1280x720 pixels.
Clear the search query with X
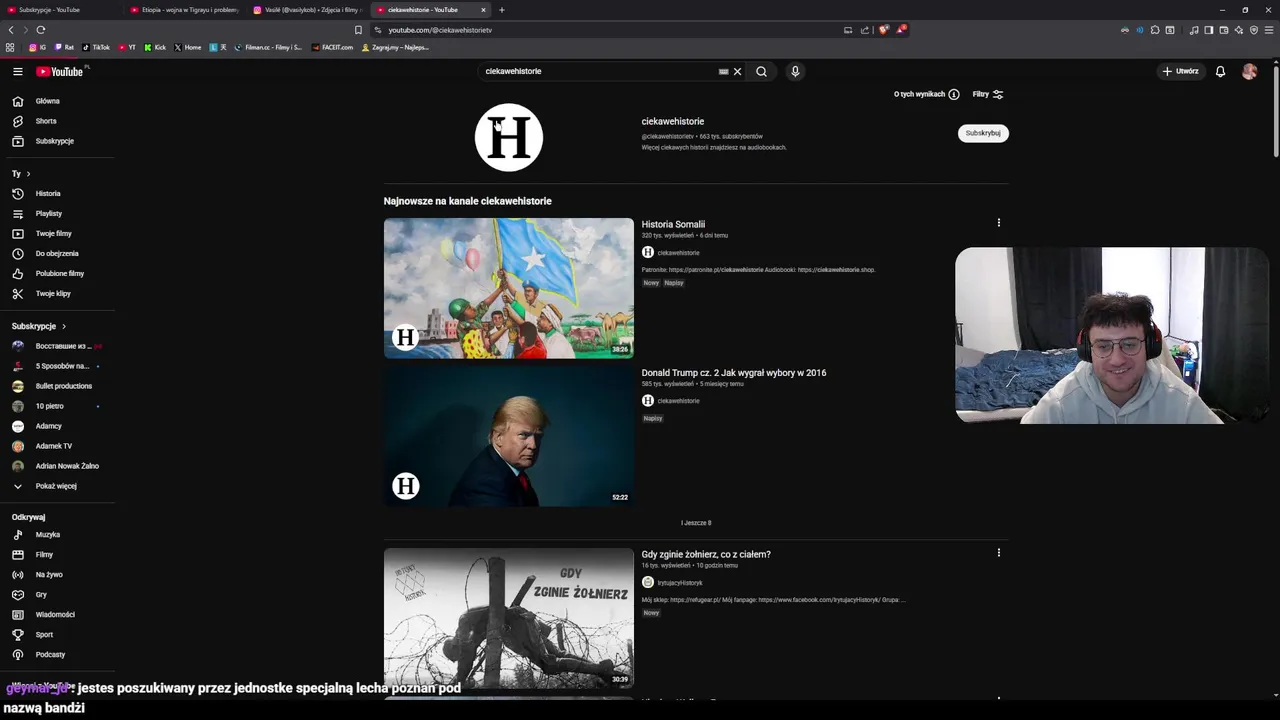pyautogui.click(x=738, y=72)
